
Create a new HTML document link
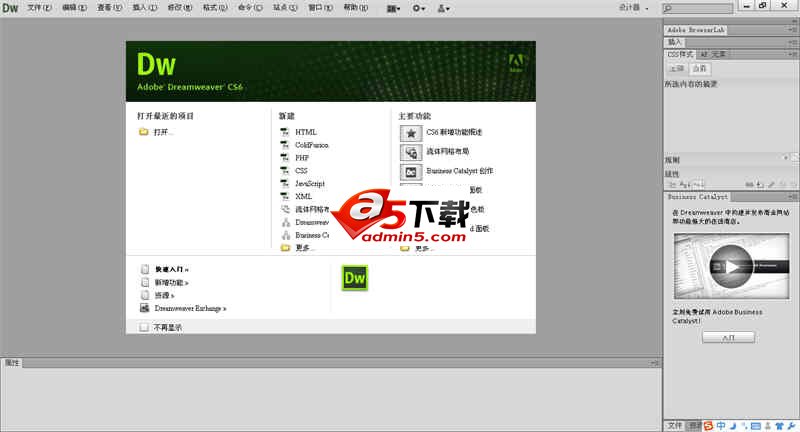coord(306,132)
